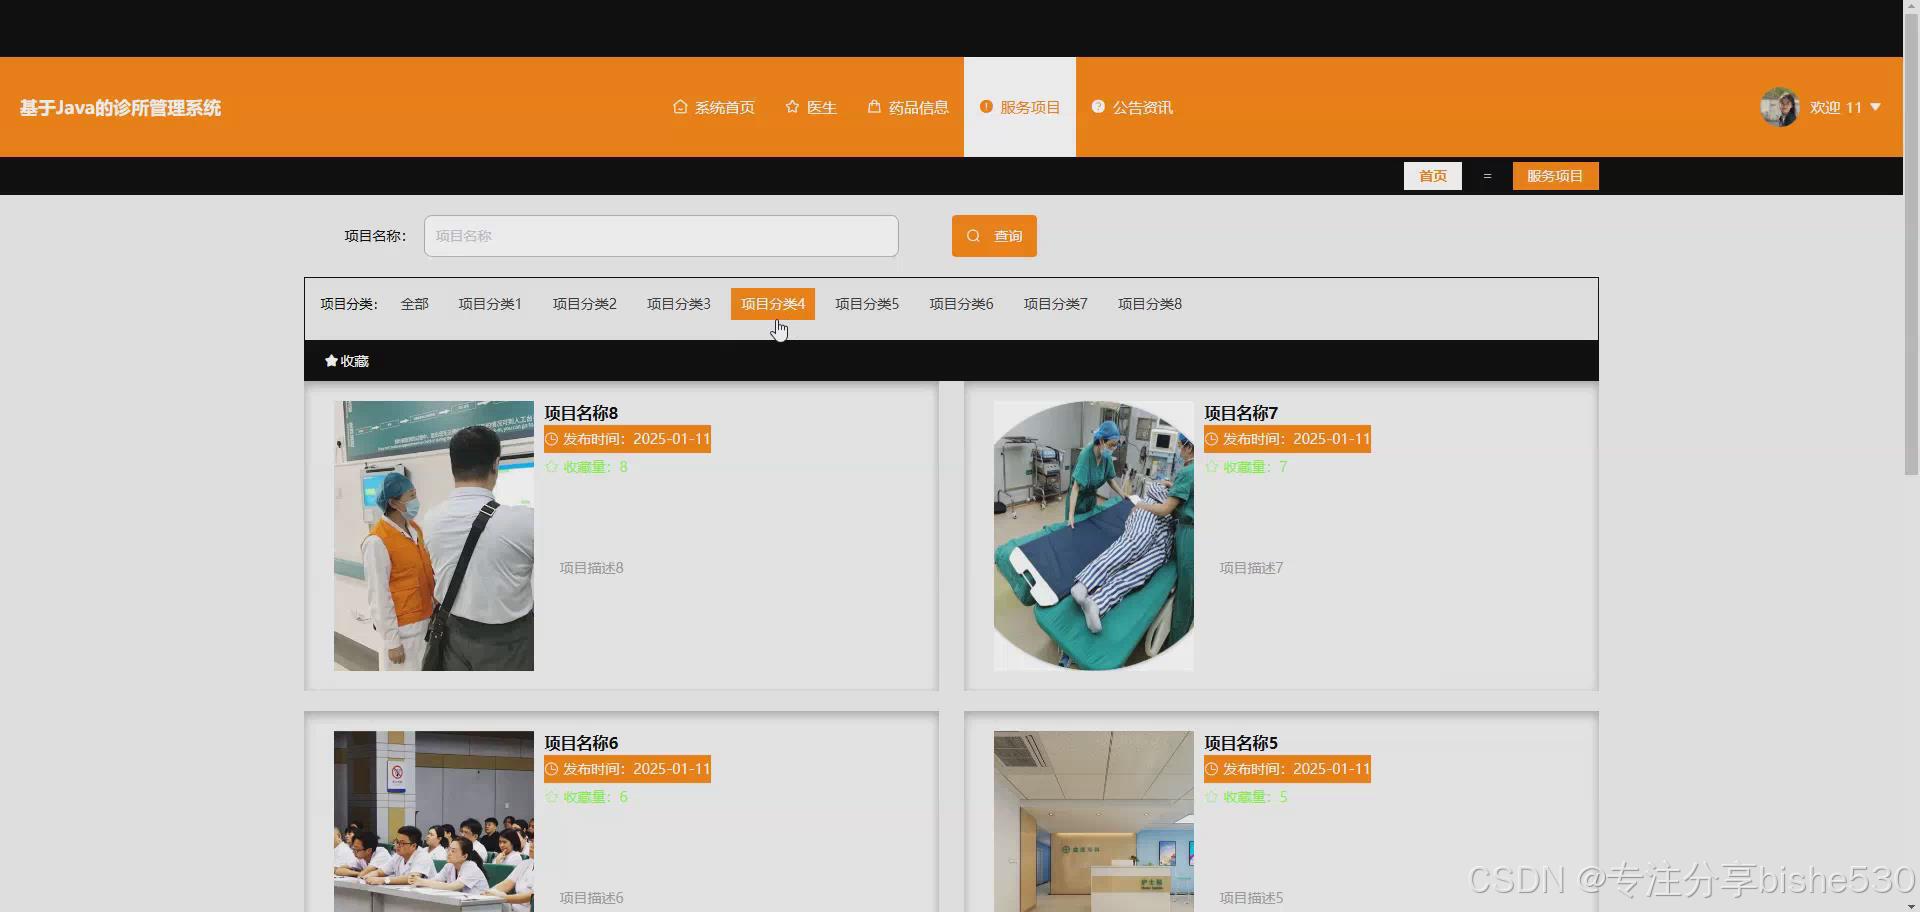Click the magnifier icon in 查询 button
1920x912 pixels.
tap(973, 236)
